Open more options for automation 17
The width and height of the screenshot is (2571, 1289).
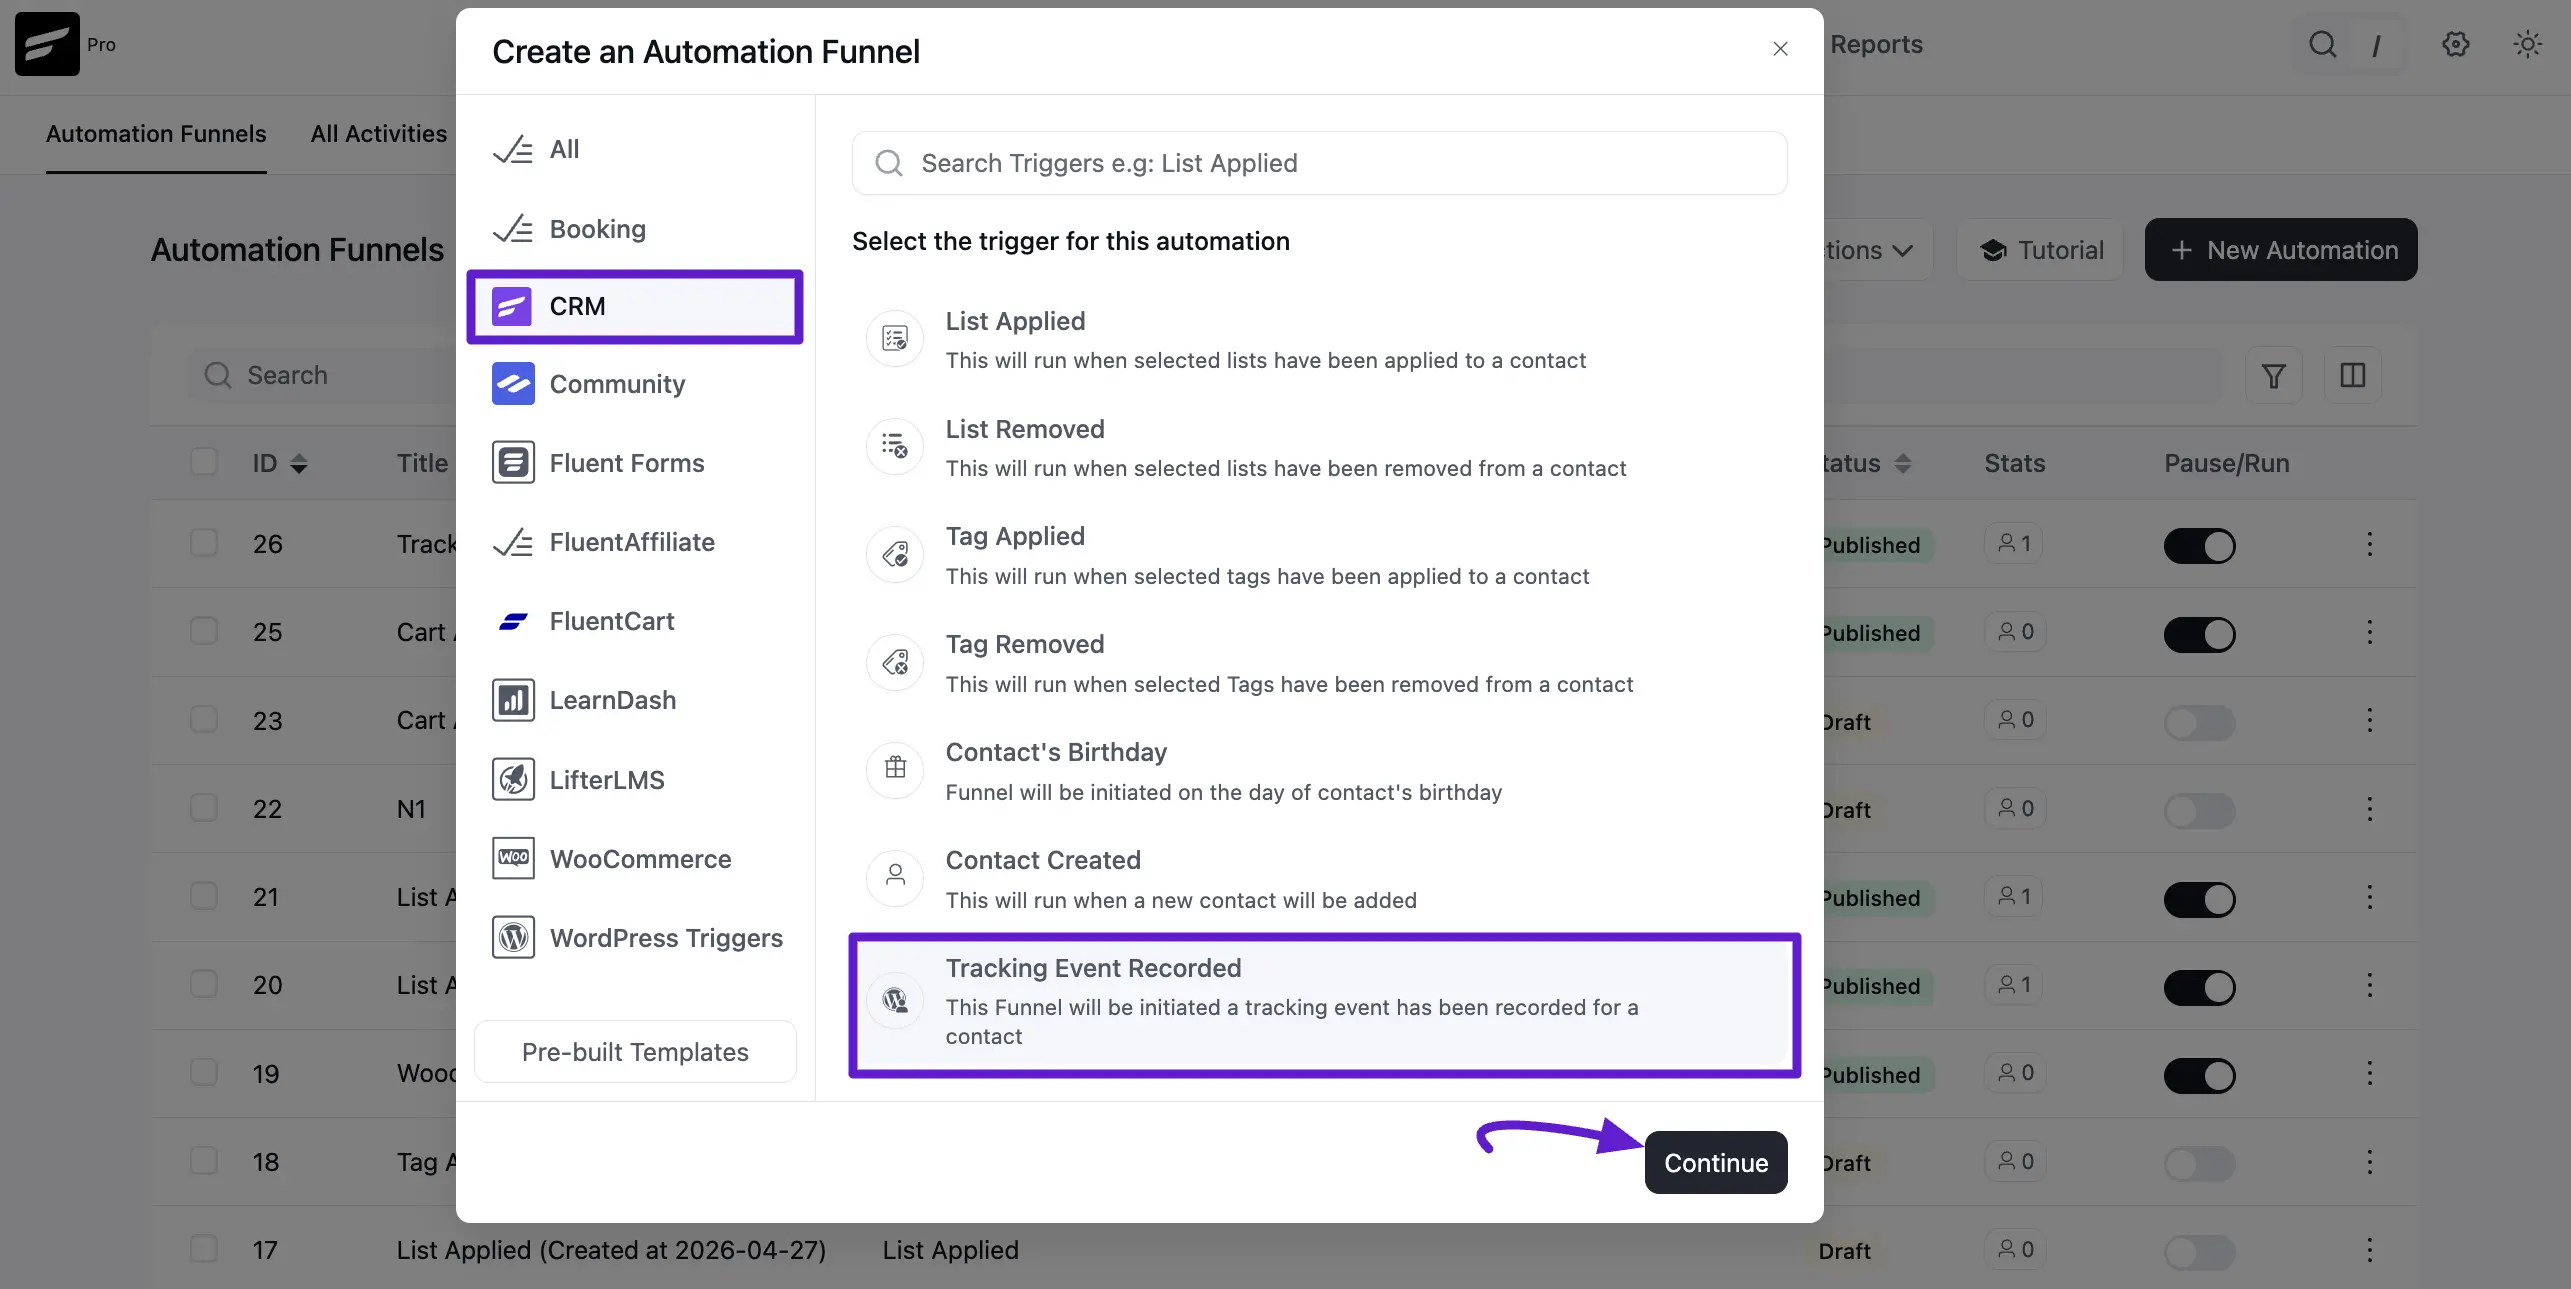point(2369,1250)
